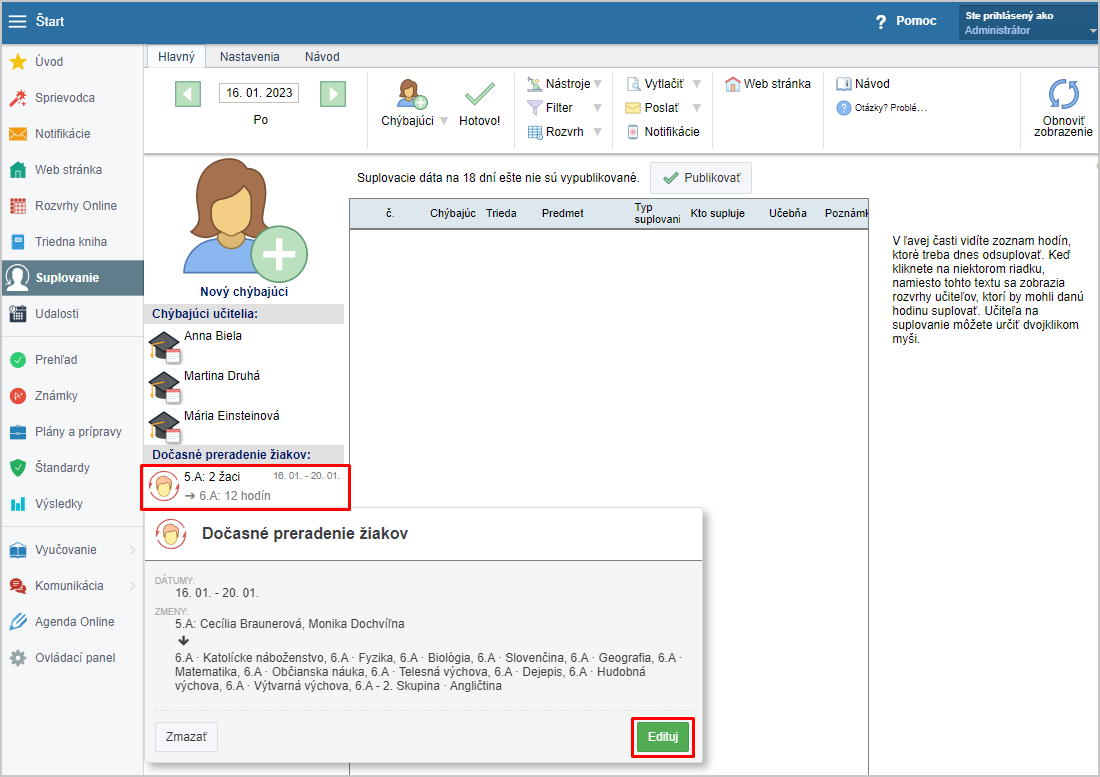
Task: Expand the Chýbajúci dropdown arrow
Action: point(443,121)
